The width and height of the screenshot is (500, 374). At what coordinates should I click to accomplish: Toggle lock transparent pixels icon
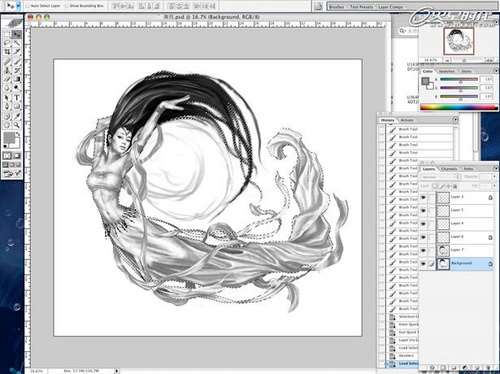(436, 186)
